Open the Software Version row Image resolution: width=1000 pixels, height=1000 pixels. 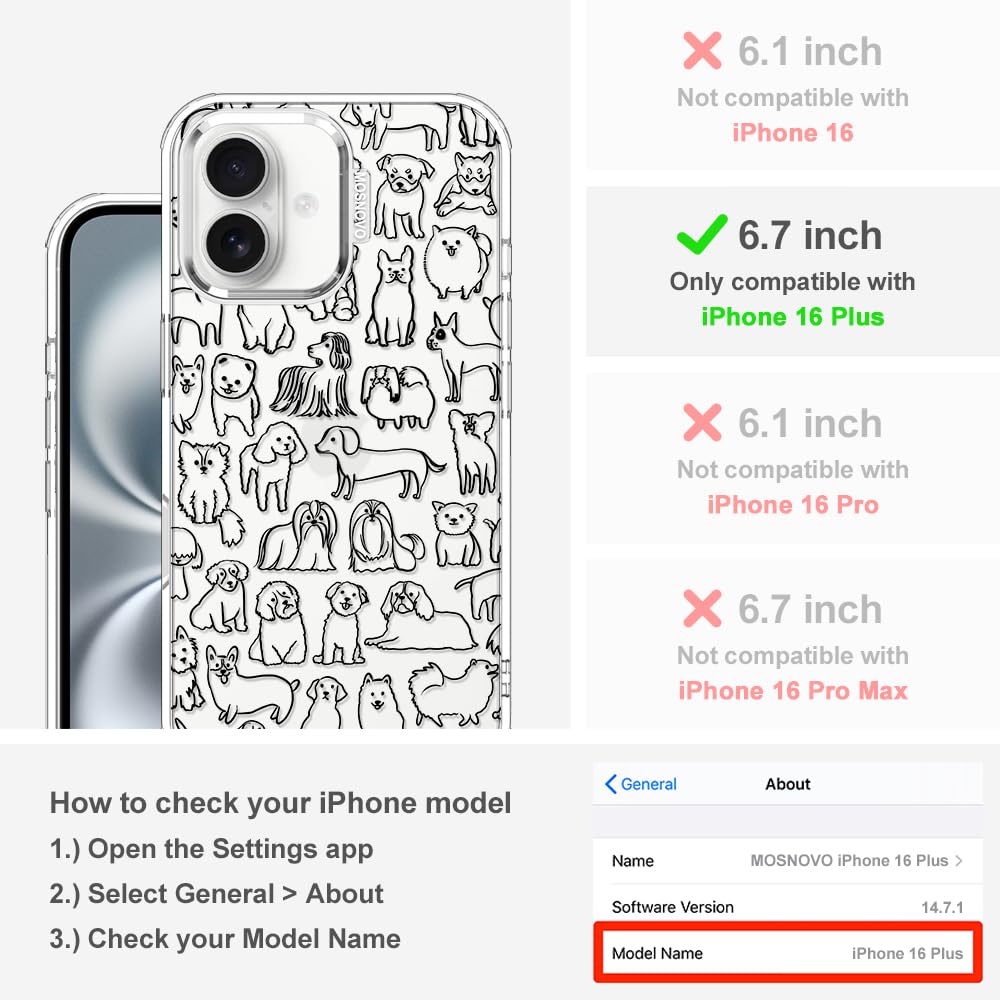(x=788, y=907)
